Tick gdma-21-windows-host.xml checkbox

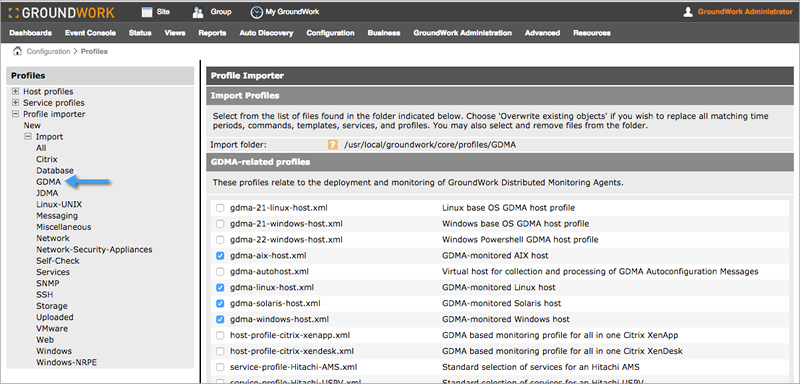pyautogui.click(x=220, y=224)
